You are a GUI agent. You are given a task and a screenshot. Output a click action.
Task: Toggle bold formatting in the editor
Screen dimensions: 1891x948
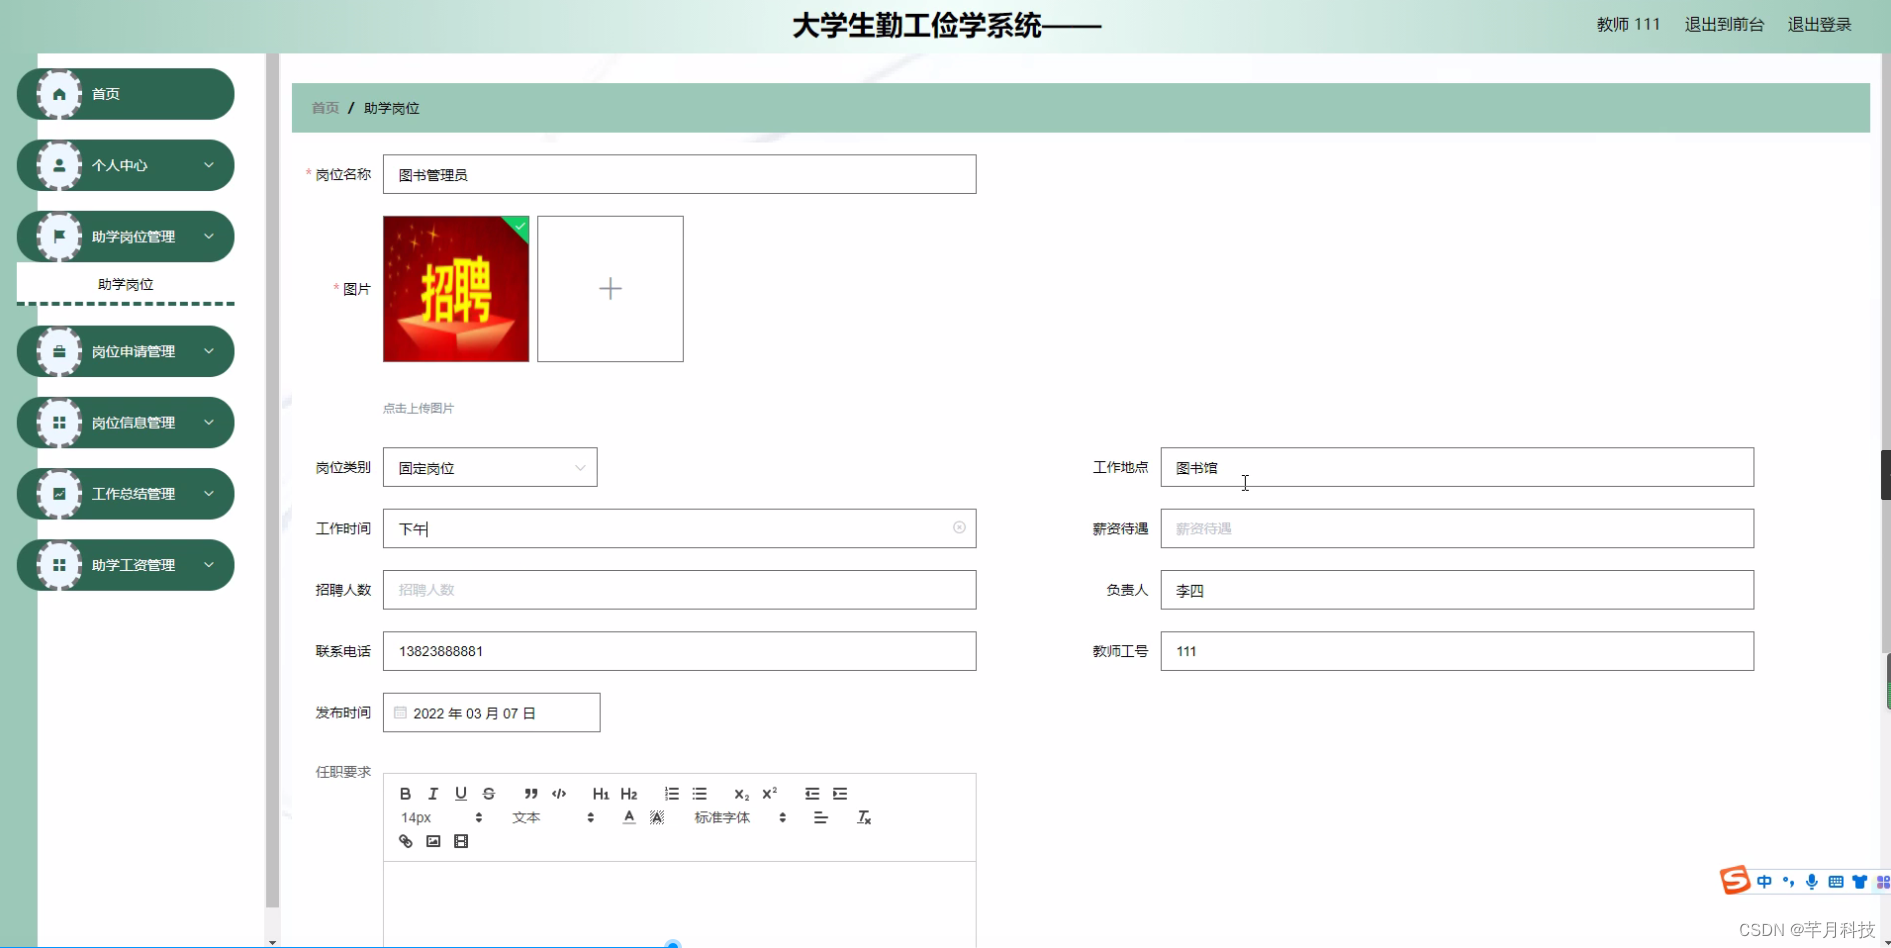pyautogui.click(x=405, y=793)
